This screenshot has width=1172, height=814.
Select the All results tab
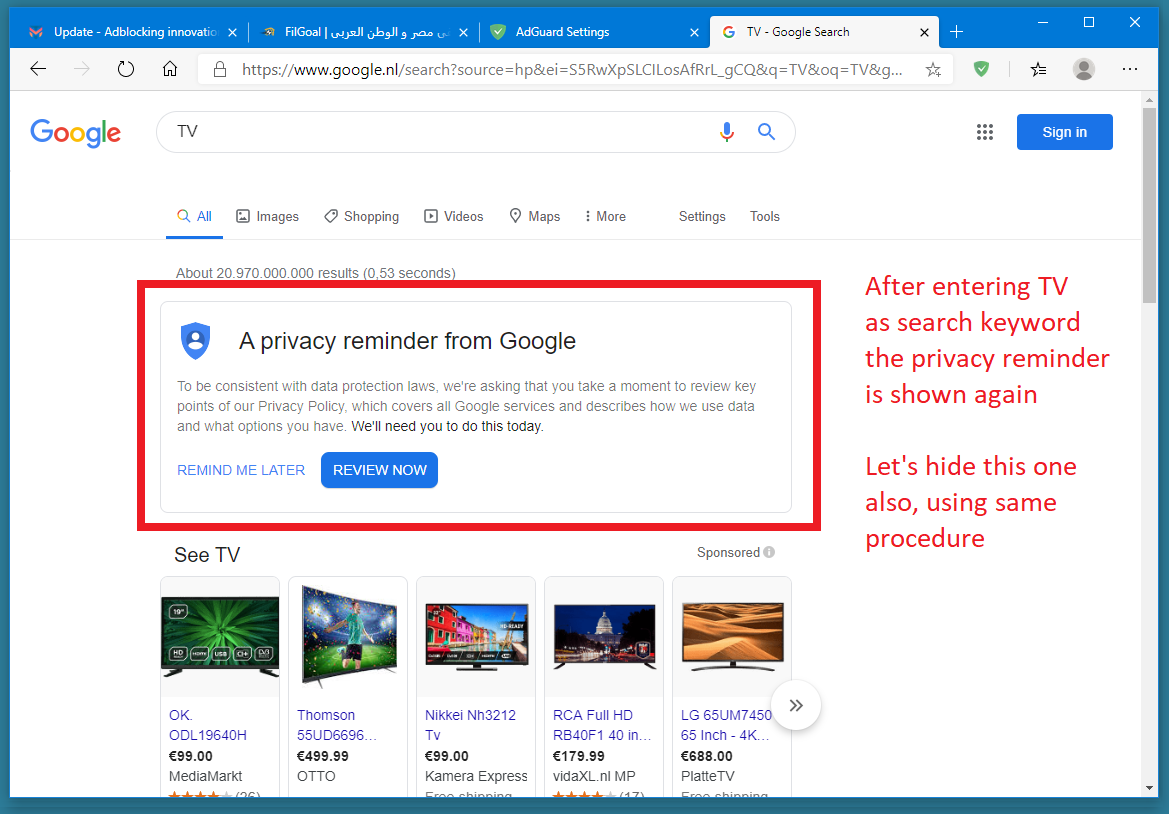194,217
